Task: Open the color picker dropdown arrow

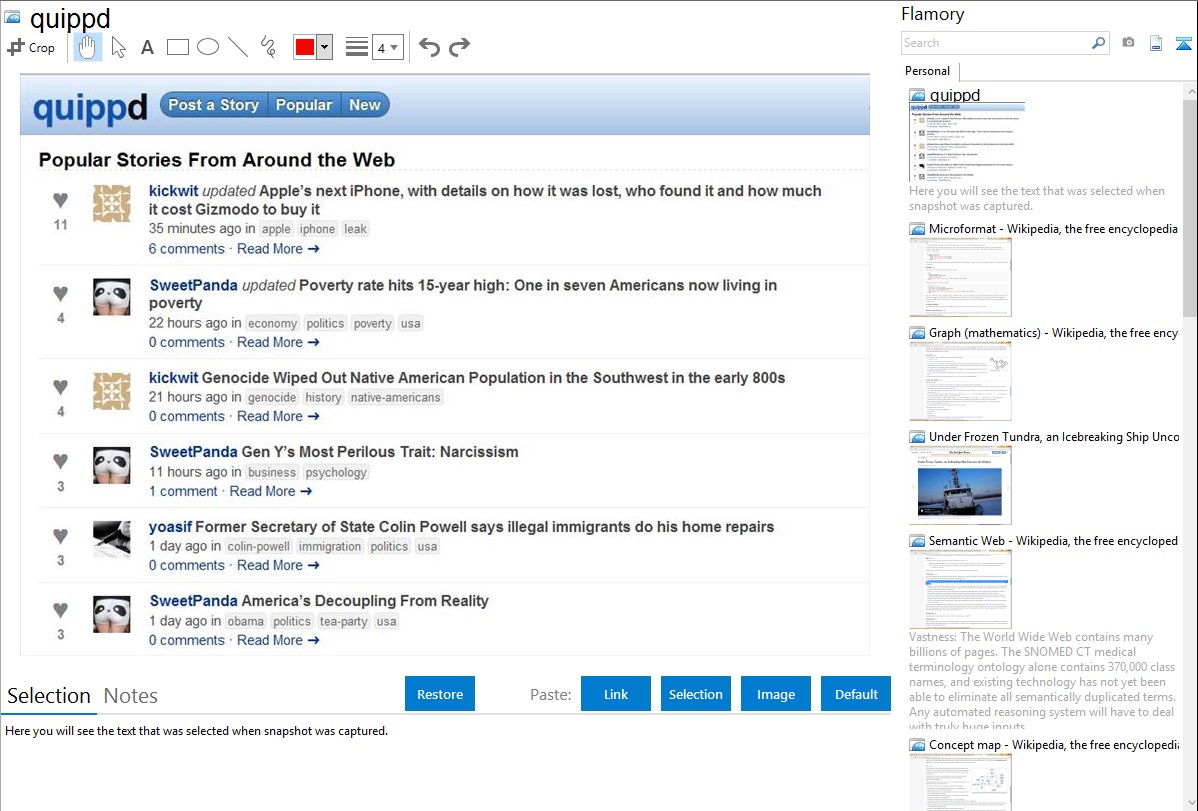Action: 324,47
